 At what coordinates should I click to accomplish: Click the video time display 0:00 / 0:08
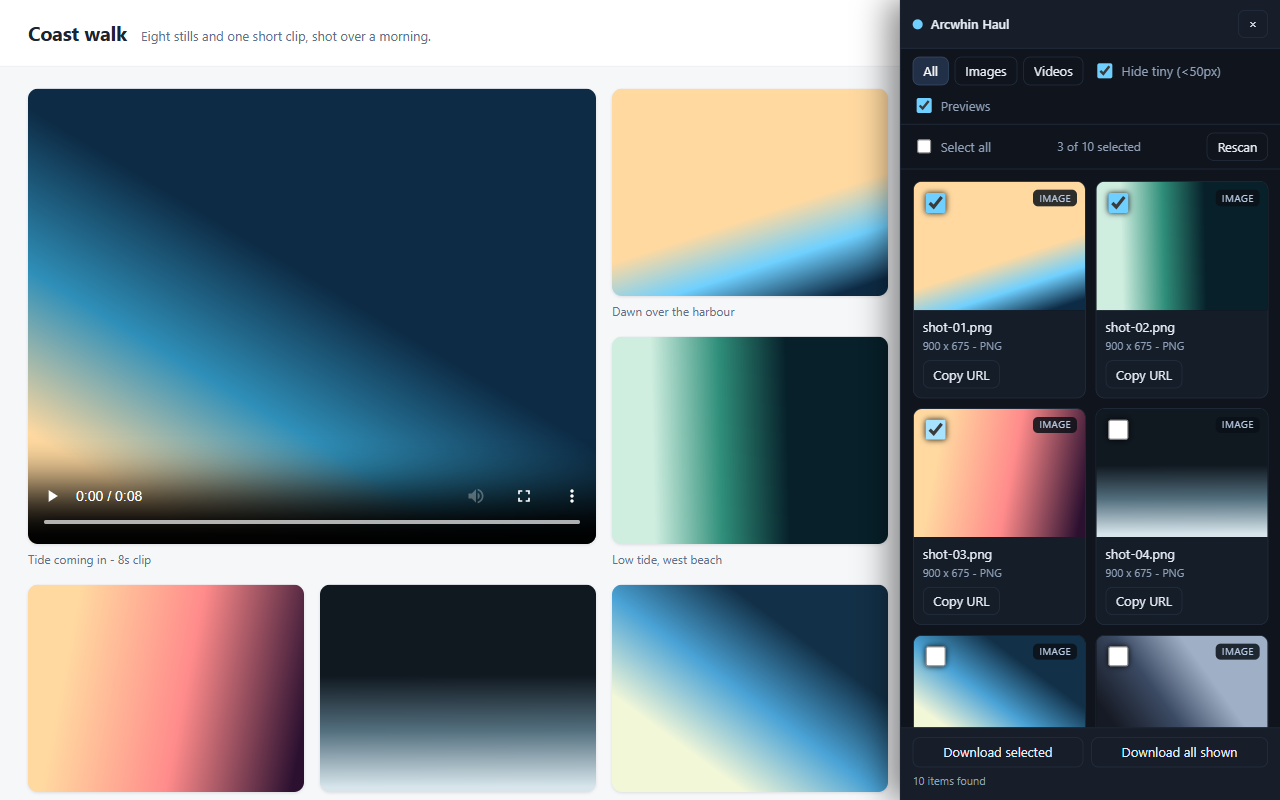point(109,496)
